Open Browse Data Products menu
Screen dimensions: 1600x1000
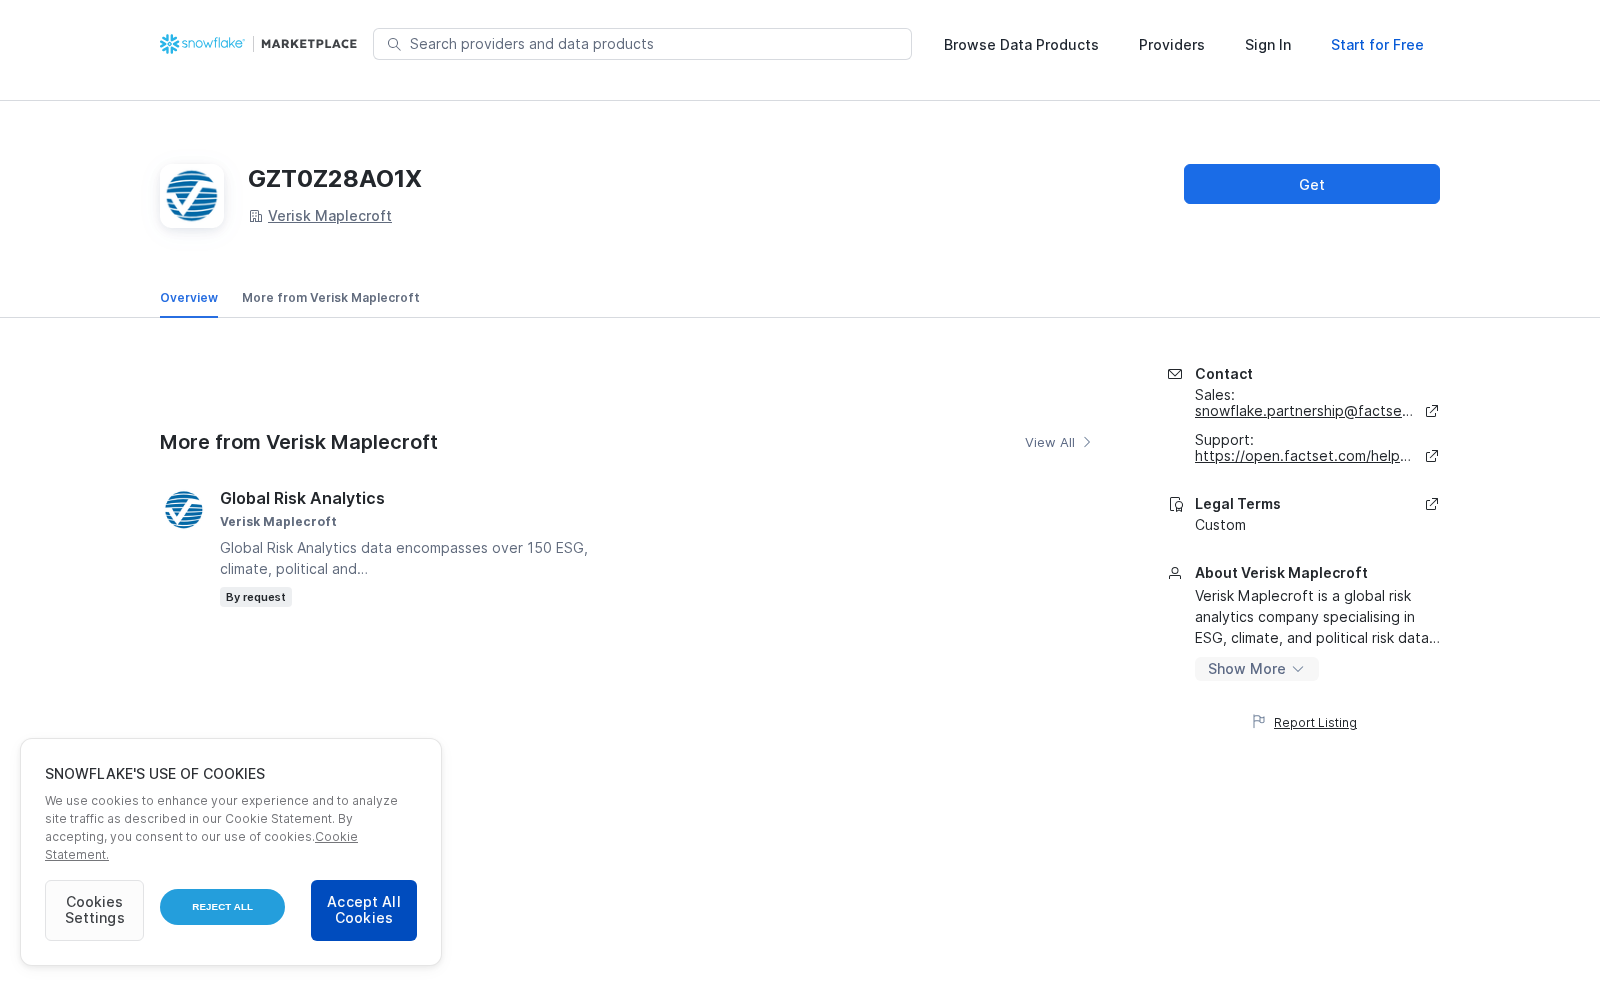tap(1021, 45)
